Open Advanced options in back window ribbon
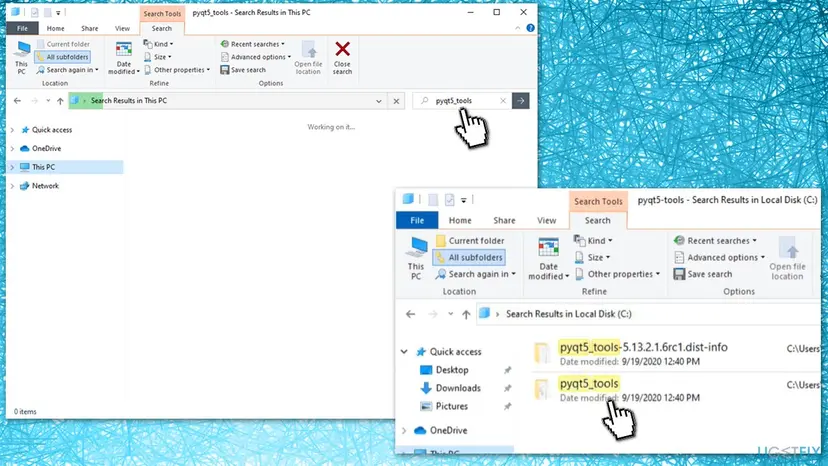 pyautogui.click(x=256, y=57)
